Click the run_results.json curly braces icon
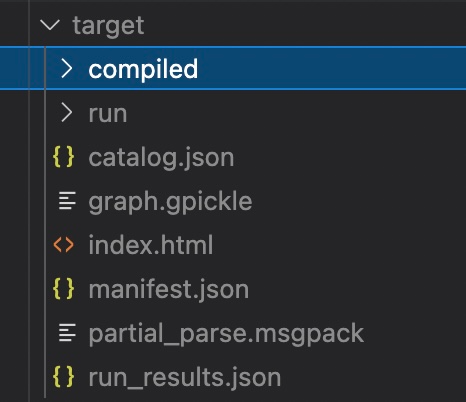 [x=63, y=377]
